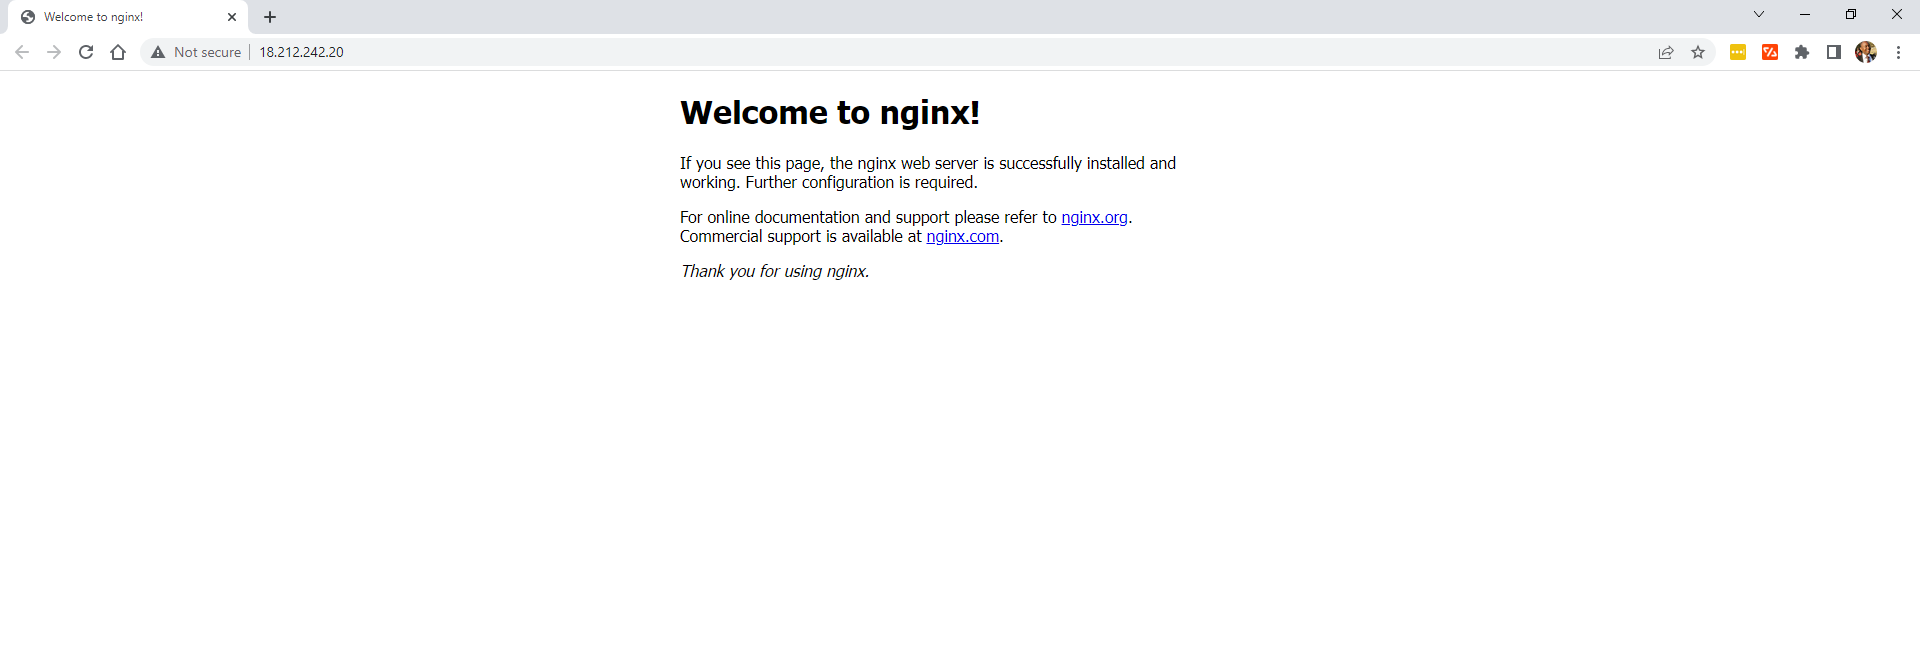1920x661 pixels.
Task: Bookmark this page with the star
Action: click(1698, 52)
